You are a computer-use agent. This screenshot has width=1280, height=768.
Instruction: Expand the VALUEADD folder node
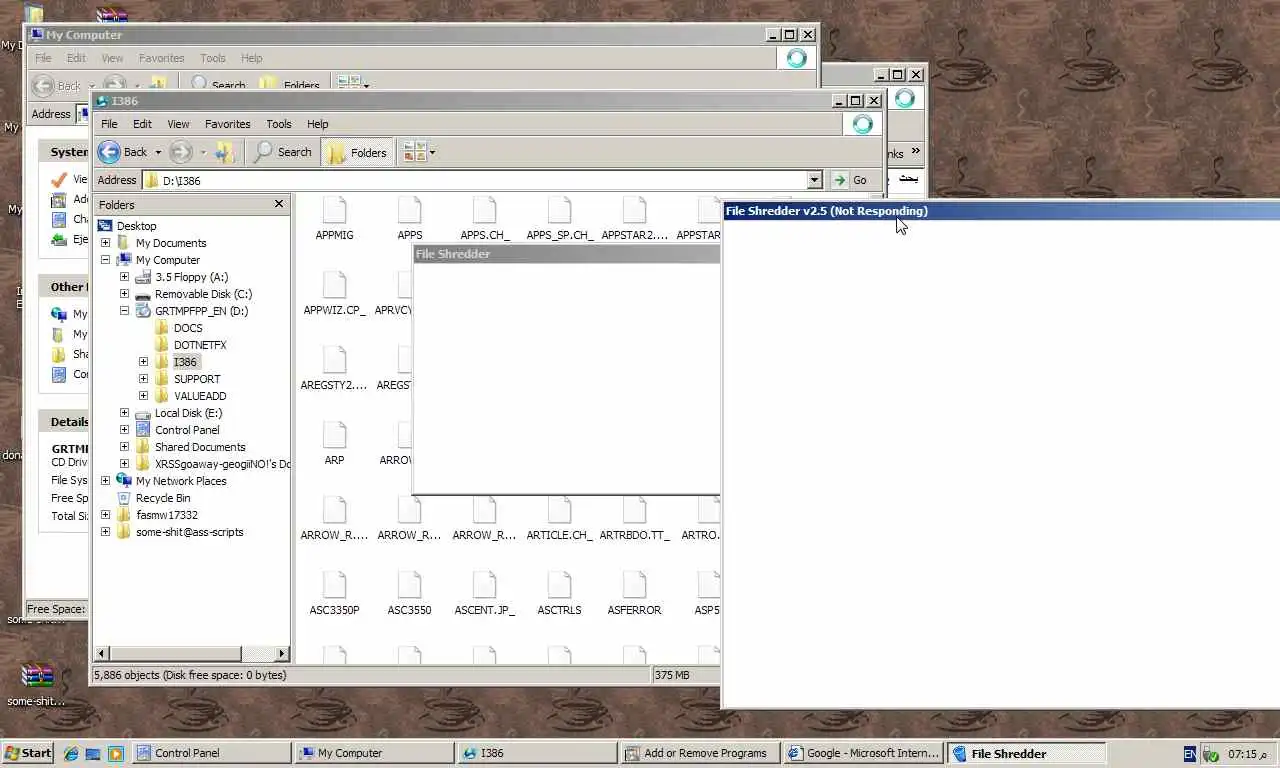pos(143,396)
